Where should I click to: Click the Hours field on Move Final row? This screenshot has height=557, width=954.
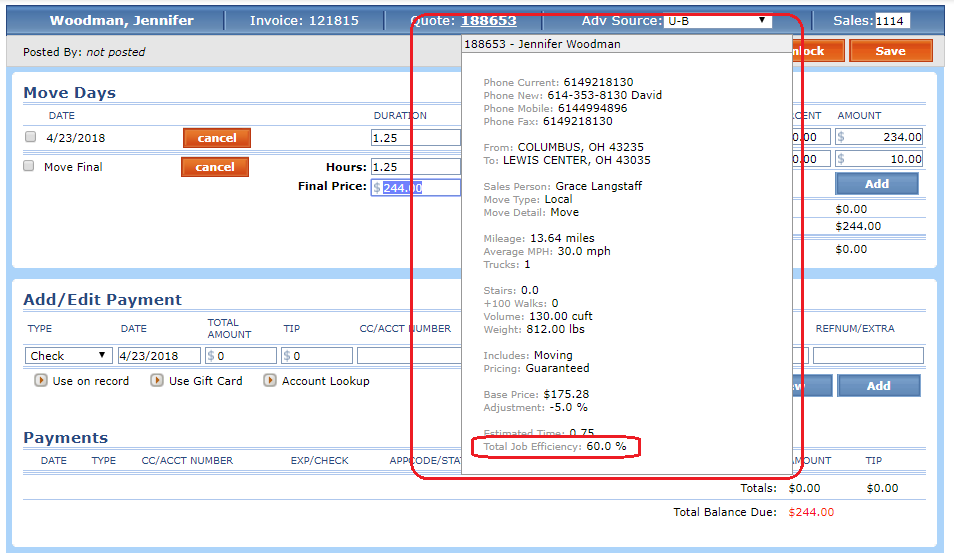click(415, 167)
